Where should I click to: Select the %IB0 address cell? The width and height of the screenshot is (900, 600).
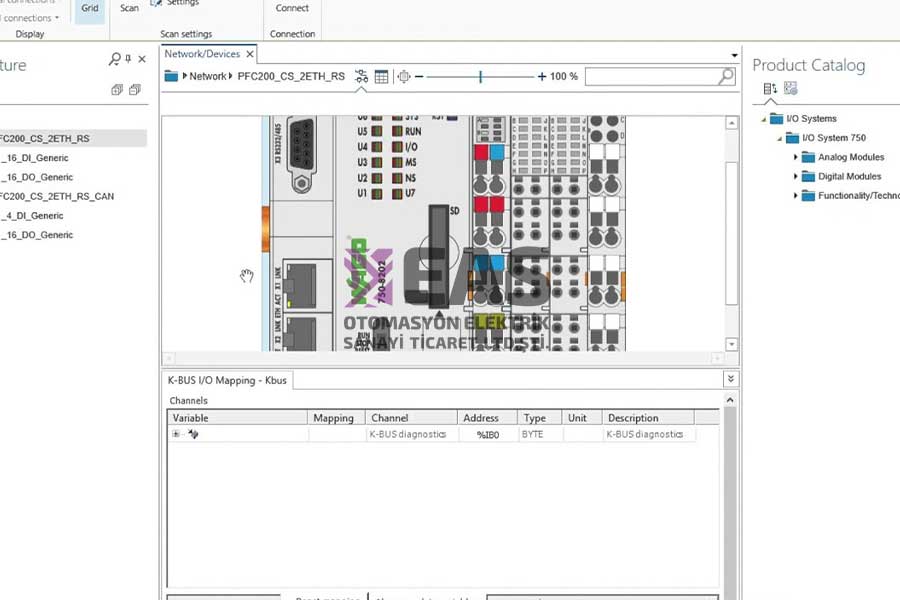pyautogui.click(x=488, y=435)
